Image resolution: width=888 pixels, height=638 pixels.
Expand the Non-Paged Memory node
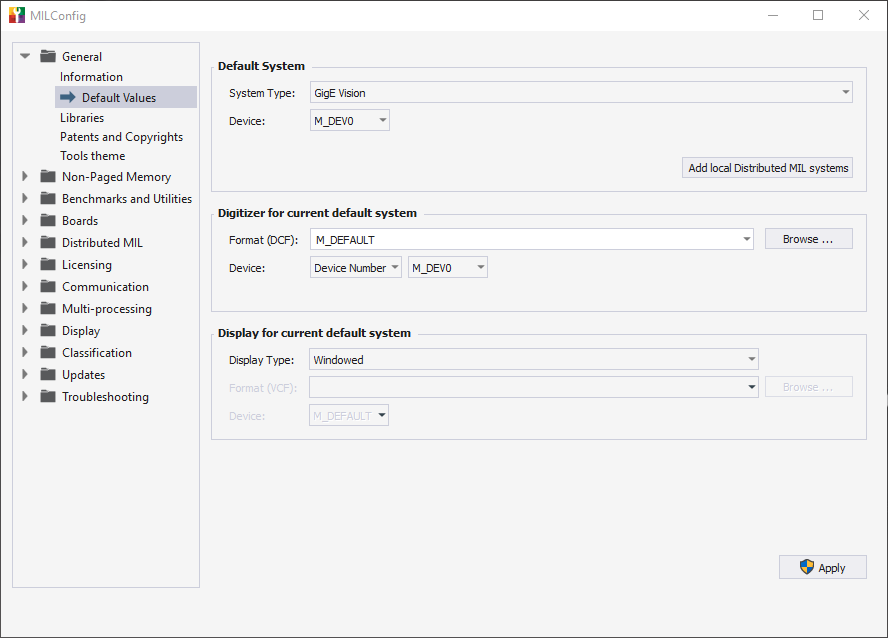click(x=25, y=176)
